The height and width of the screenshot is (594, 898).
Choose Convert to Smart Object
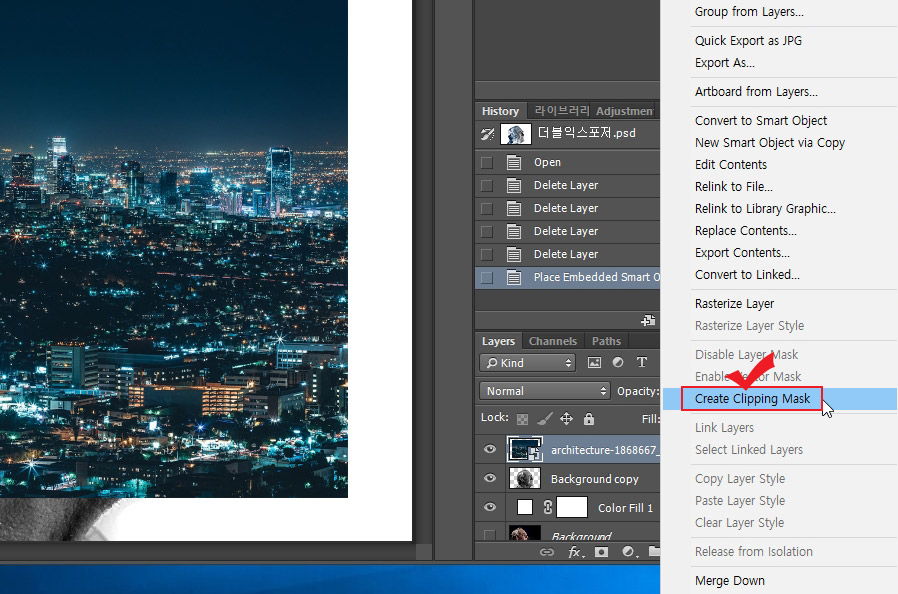[x=761, y=121]
